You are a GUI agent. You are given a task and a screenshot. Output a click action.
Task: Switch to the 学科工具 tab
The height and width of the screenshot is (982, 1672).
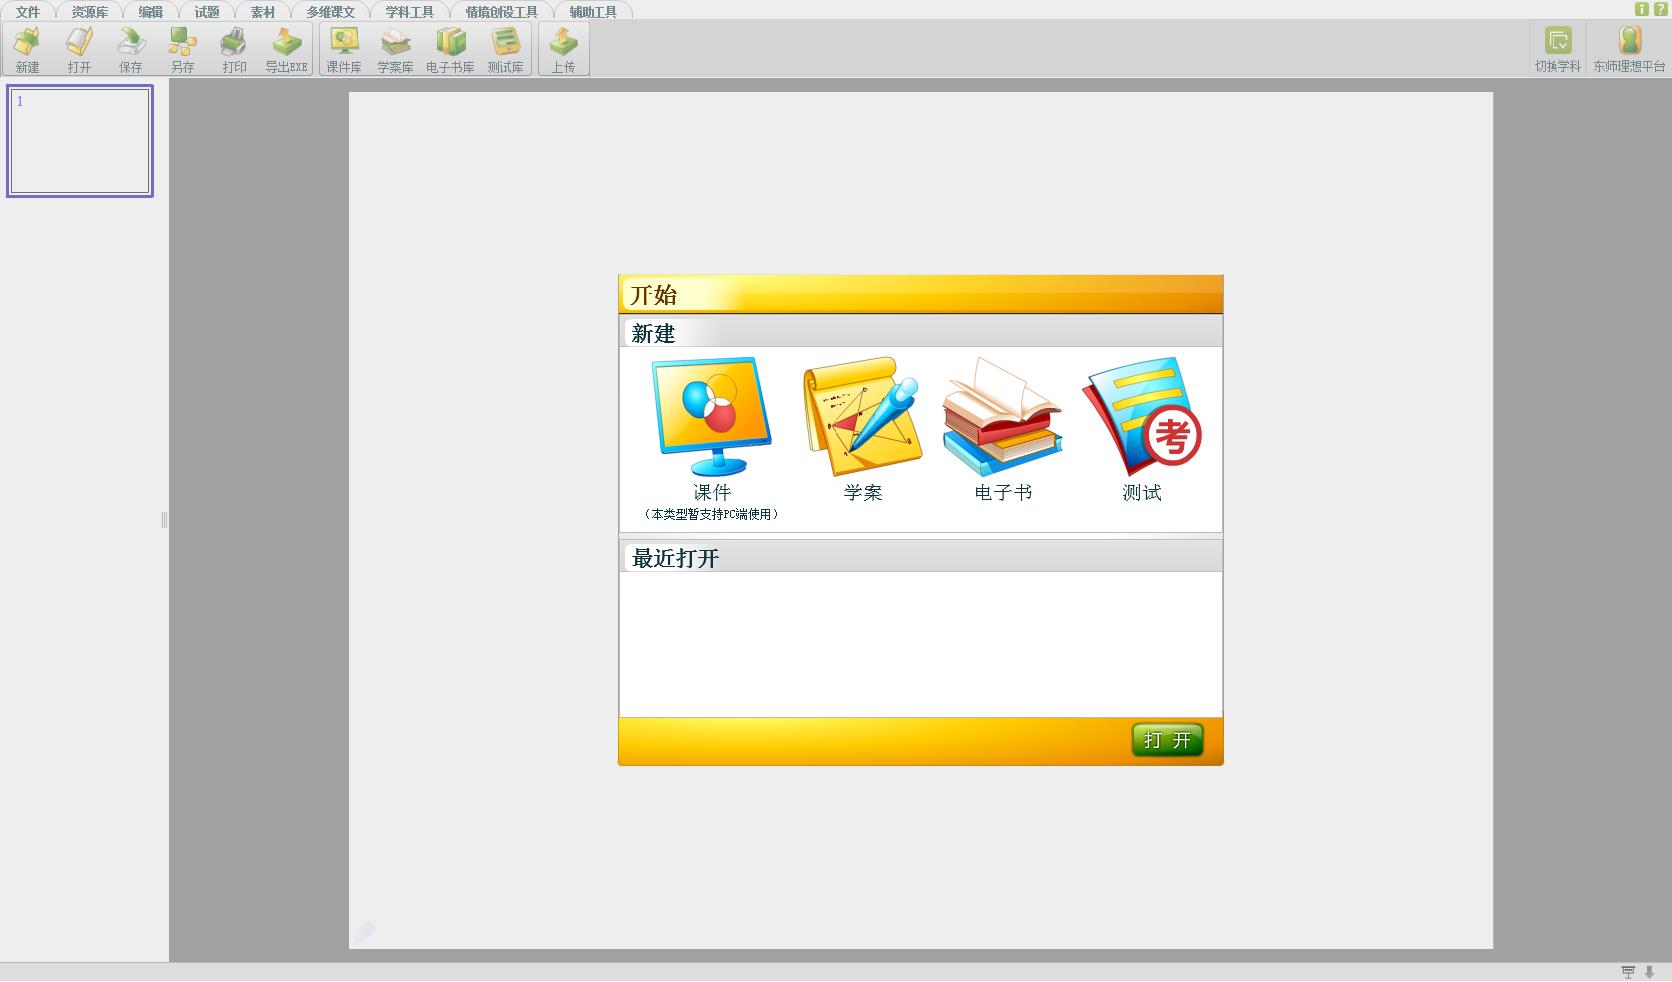coord(409,12)
